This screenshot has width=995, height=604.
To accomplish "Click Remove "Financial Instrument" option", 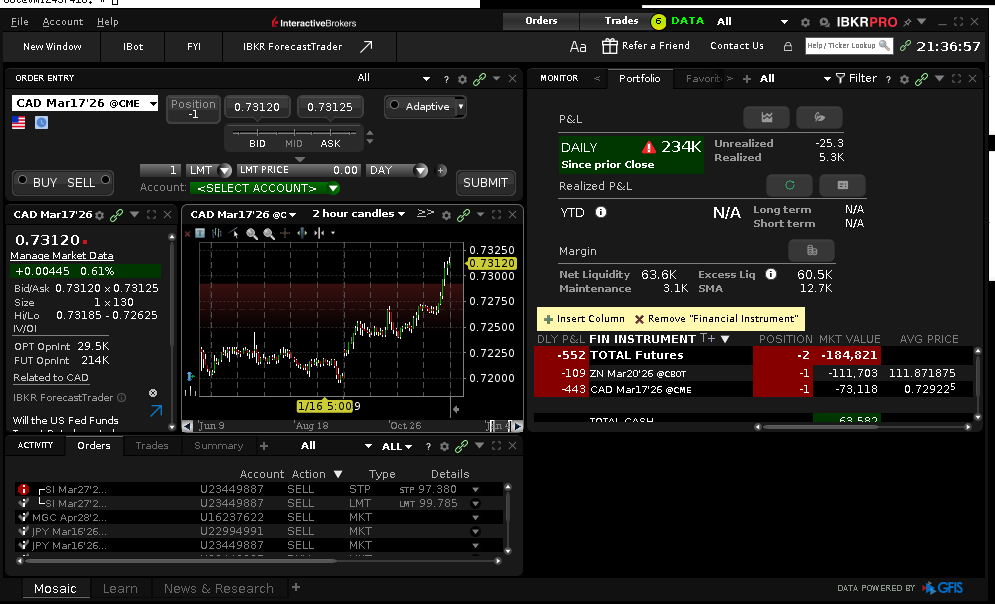I will [x=716, y=319].
